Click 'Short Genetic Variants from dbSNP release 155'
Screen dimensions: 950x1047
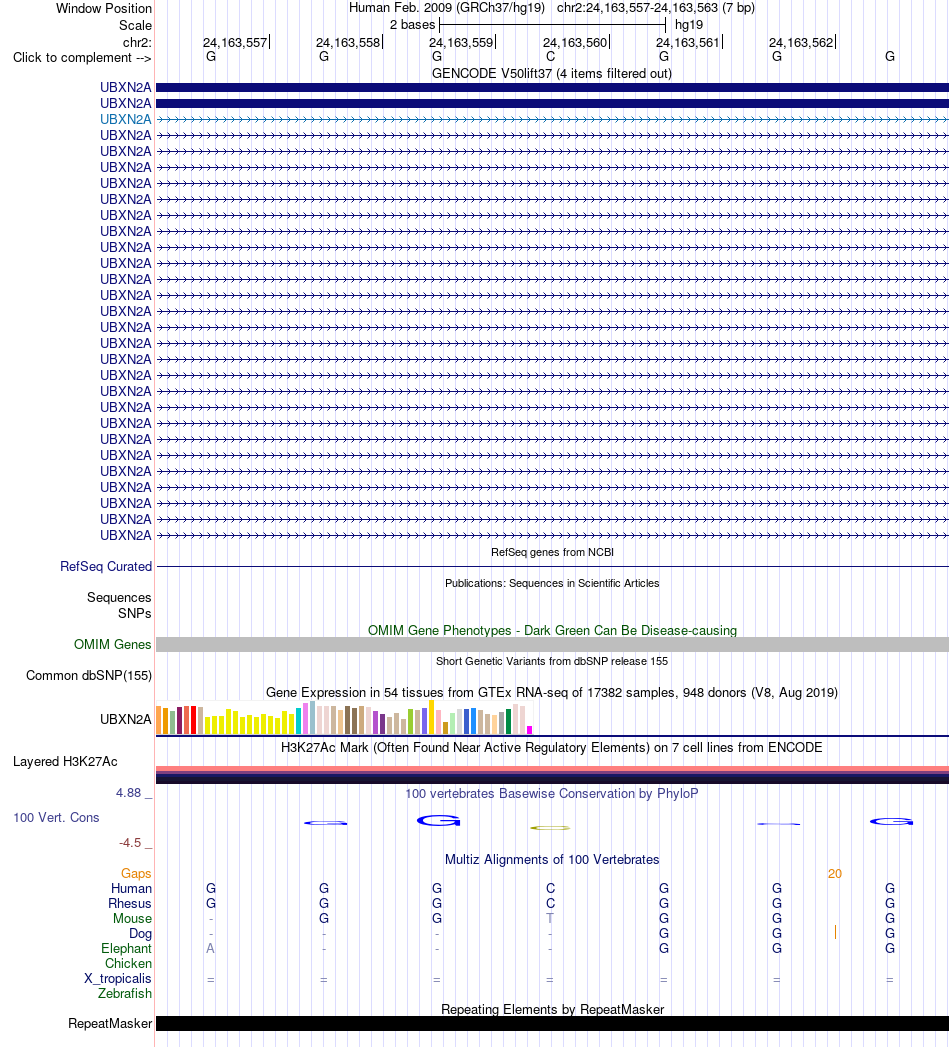552,661
